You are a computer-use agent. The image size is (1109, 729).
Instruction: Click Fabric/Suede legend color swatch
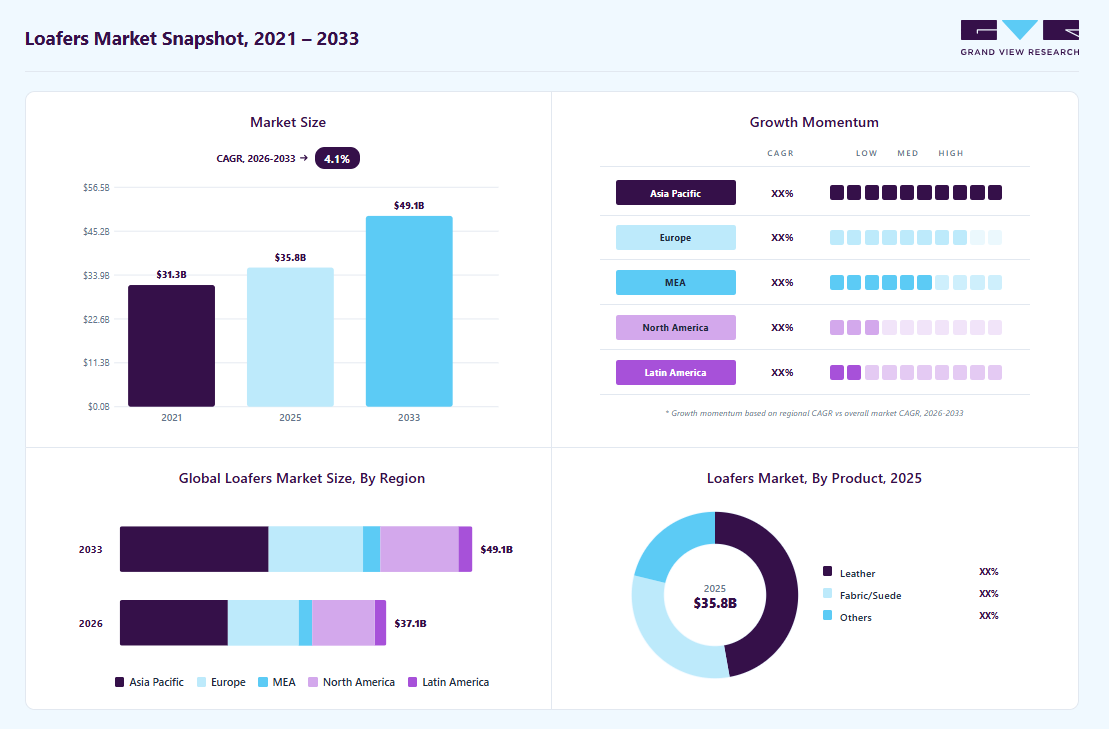pos(828,593)
